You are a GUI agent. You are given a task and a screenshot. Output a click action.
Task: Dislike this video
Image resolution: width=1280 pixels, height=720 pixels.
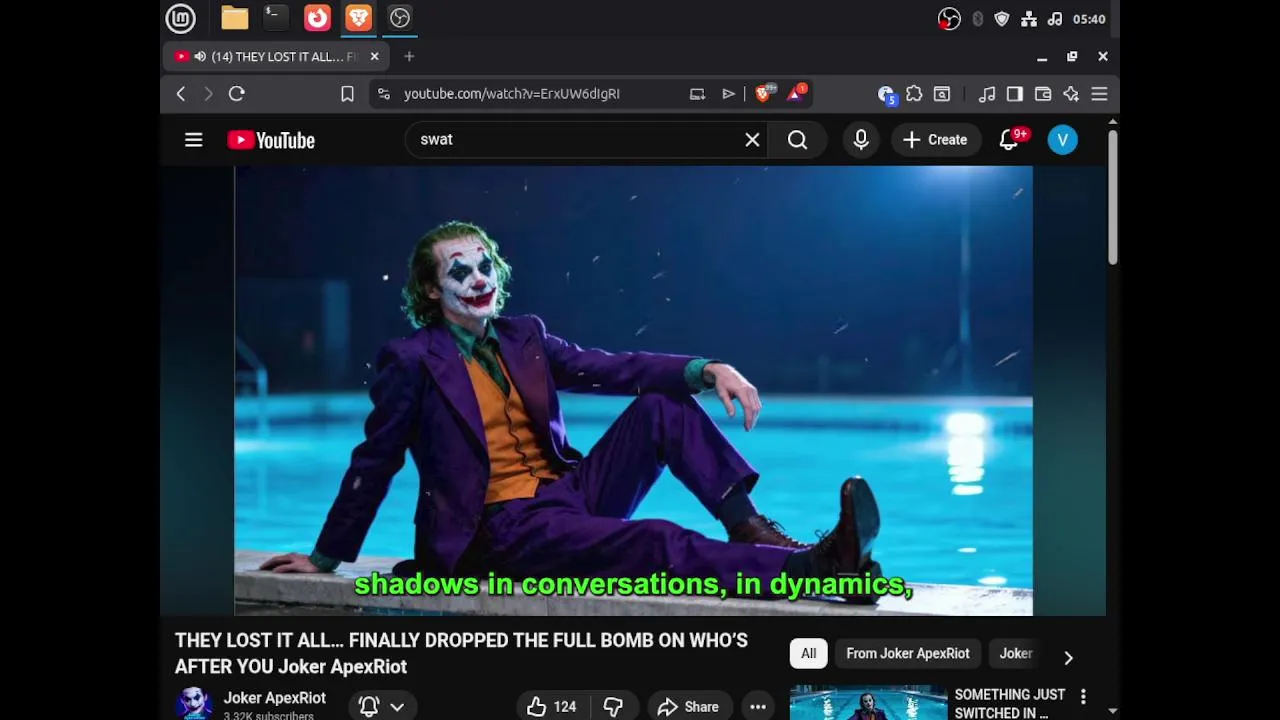tap(614, 706)
